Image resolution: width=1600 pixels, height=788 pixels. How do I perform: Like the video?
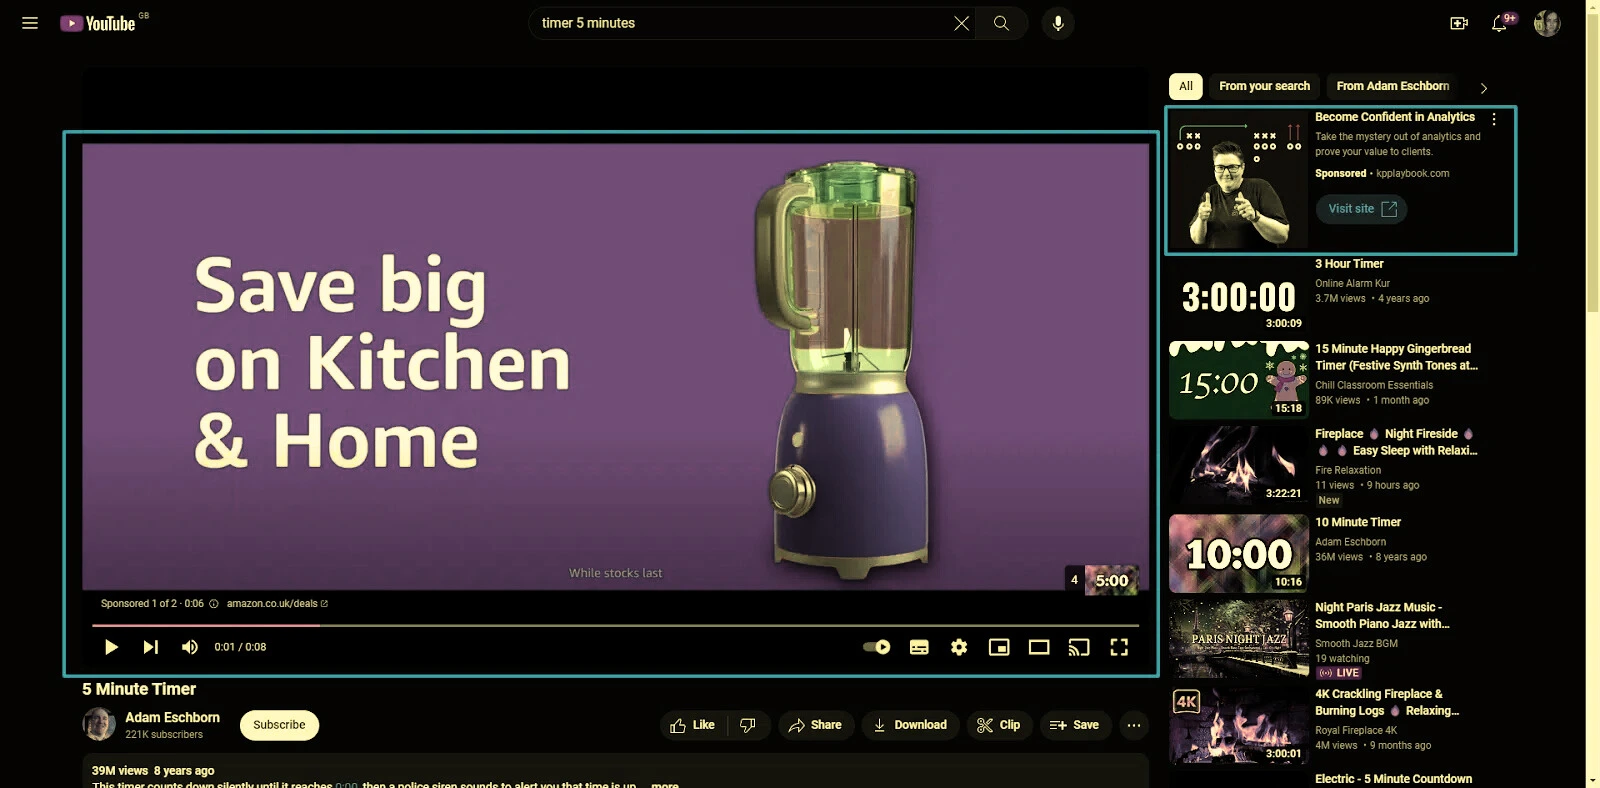[x=693, y=725]
